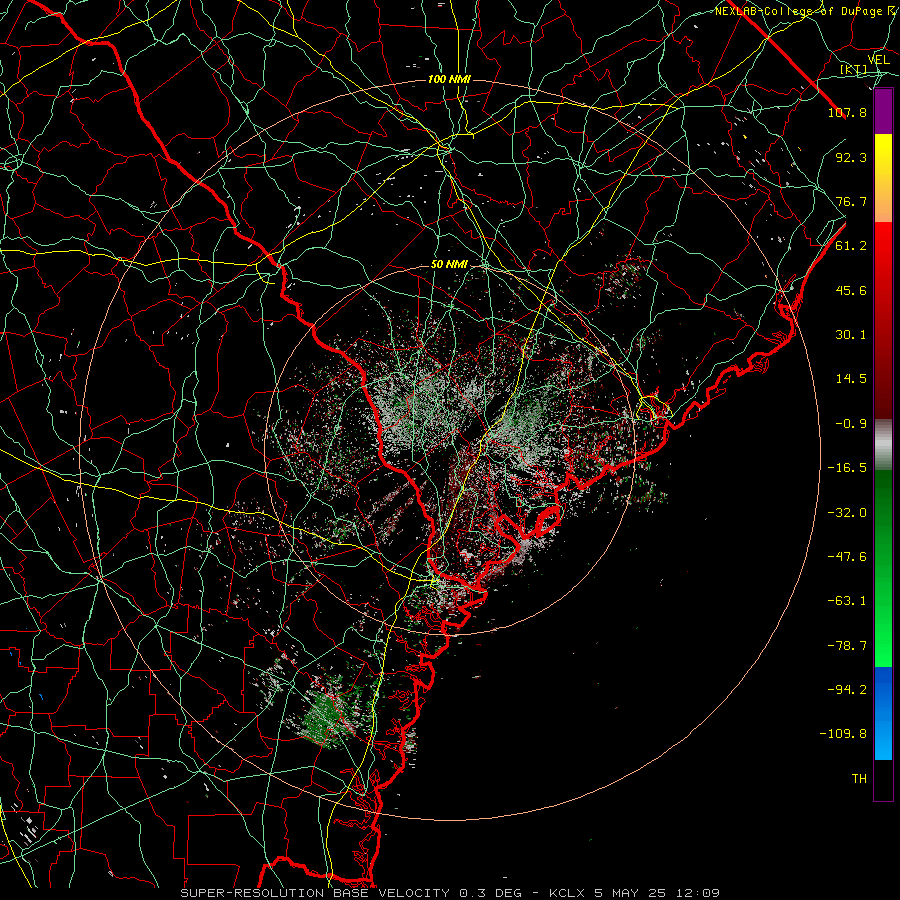Click the VEL legend title
The image size is (900, 900).
[x=879, y=60]
